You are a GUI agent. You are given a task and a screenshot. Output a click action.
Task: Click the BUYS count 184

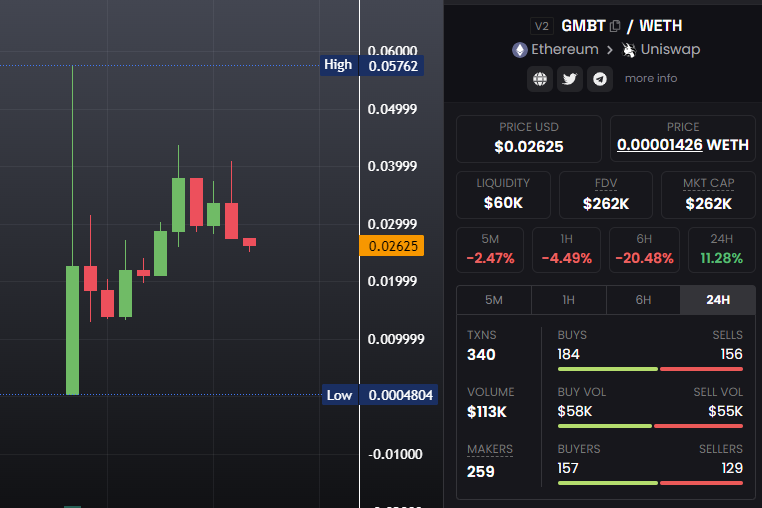pyautogui.click(x=569, y=354)
